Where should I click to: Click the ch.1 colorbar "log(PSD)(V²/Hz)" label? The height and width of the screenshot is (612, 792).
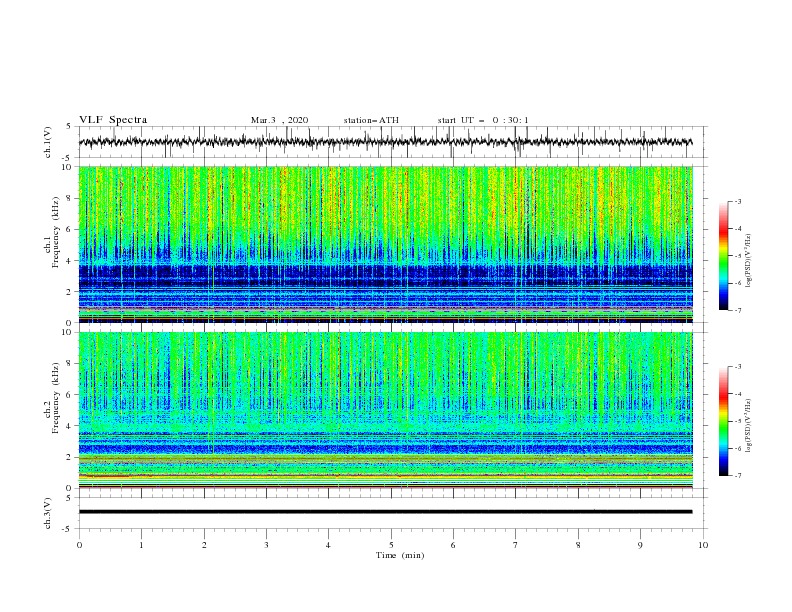[x=748, y=261]
